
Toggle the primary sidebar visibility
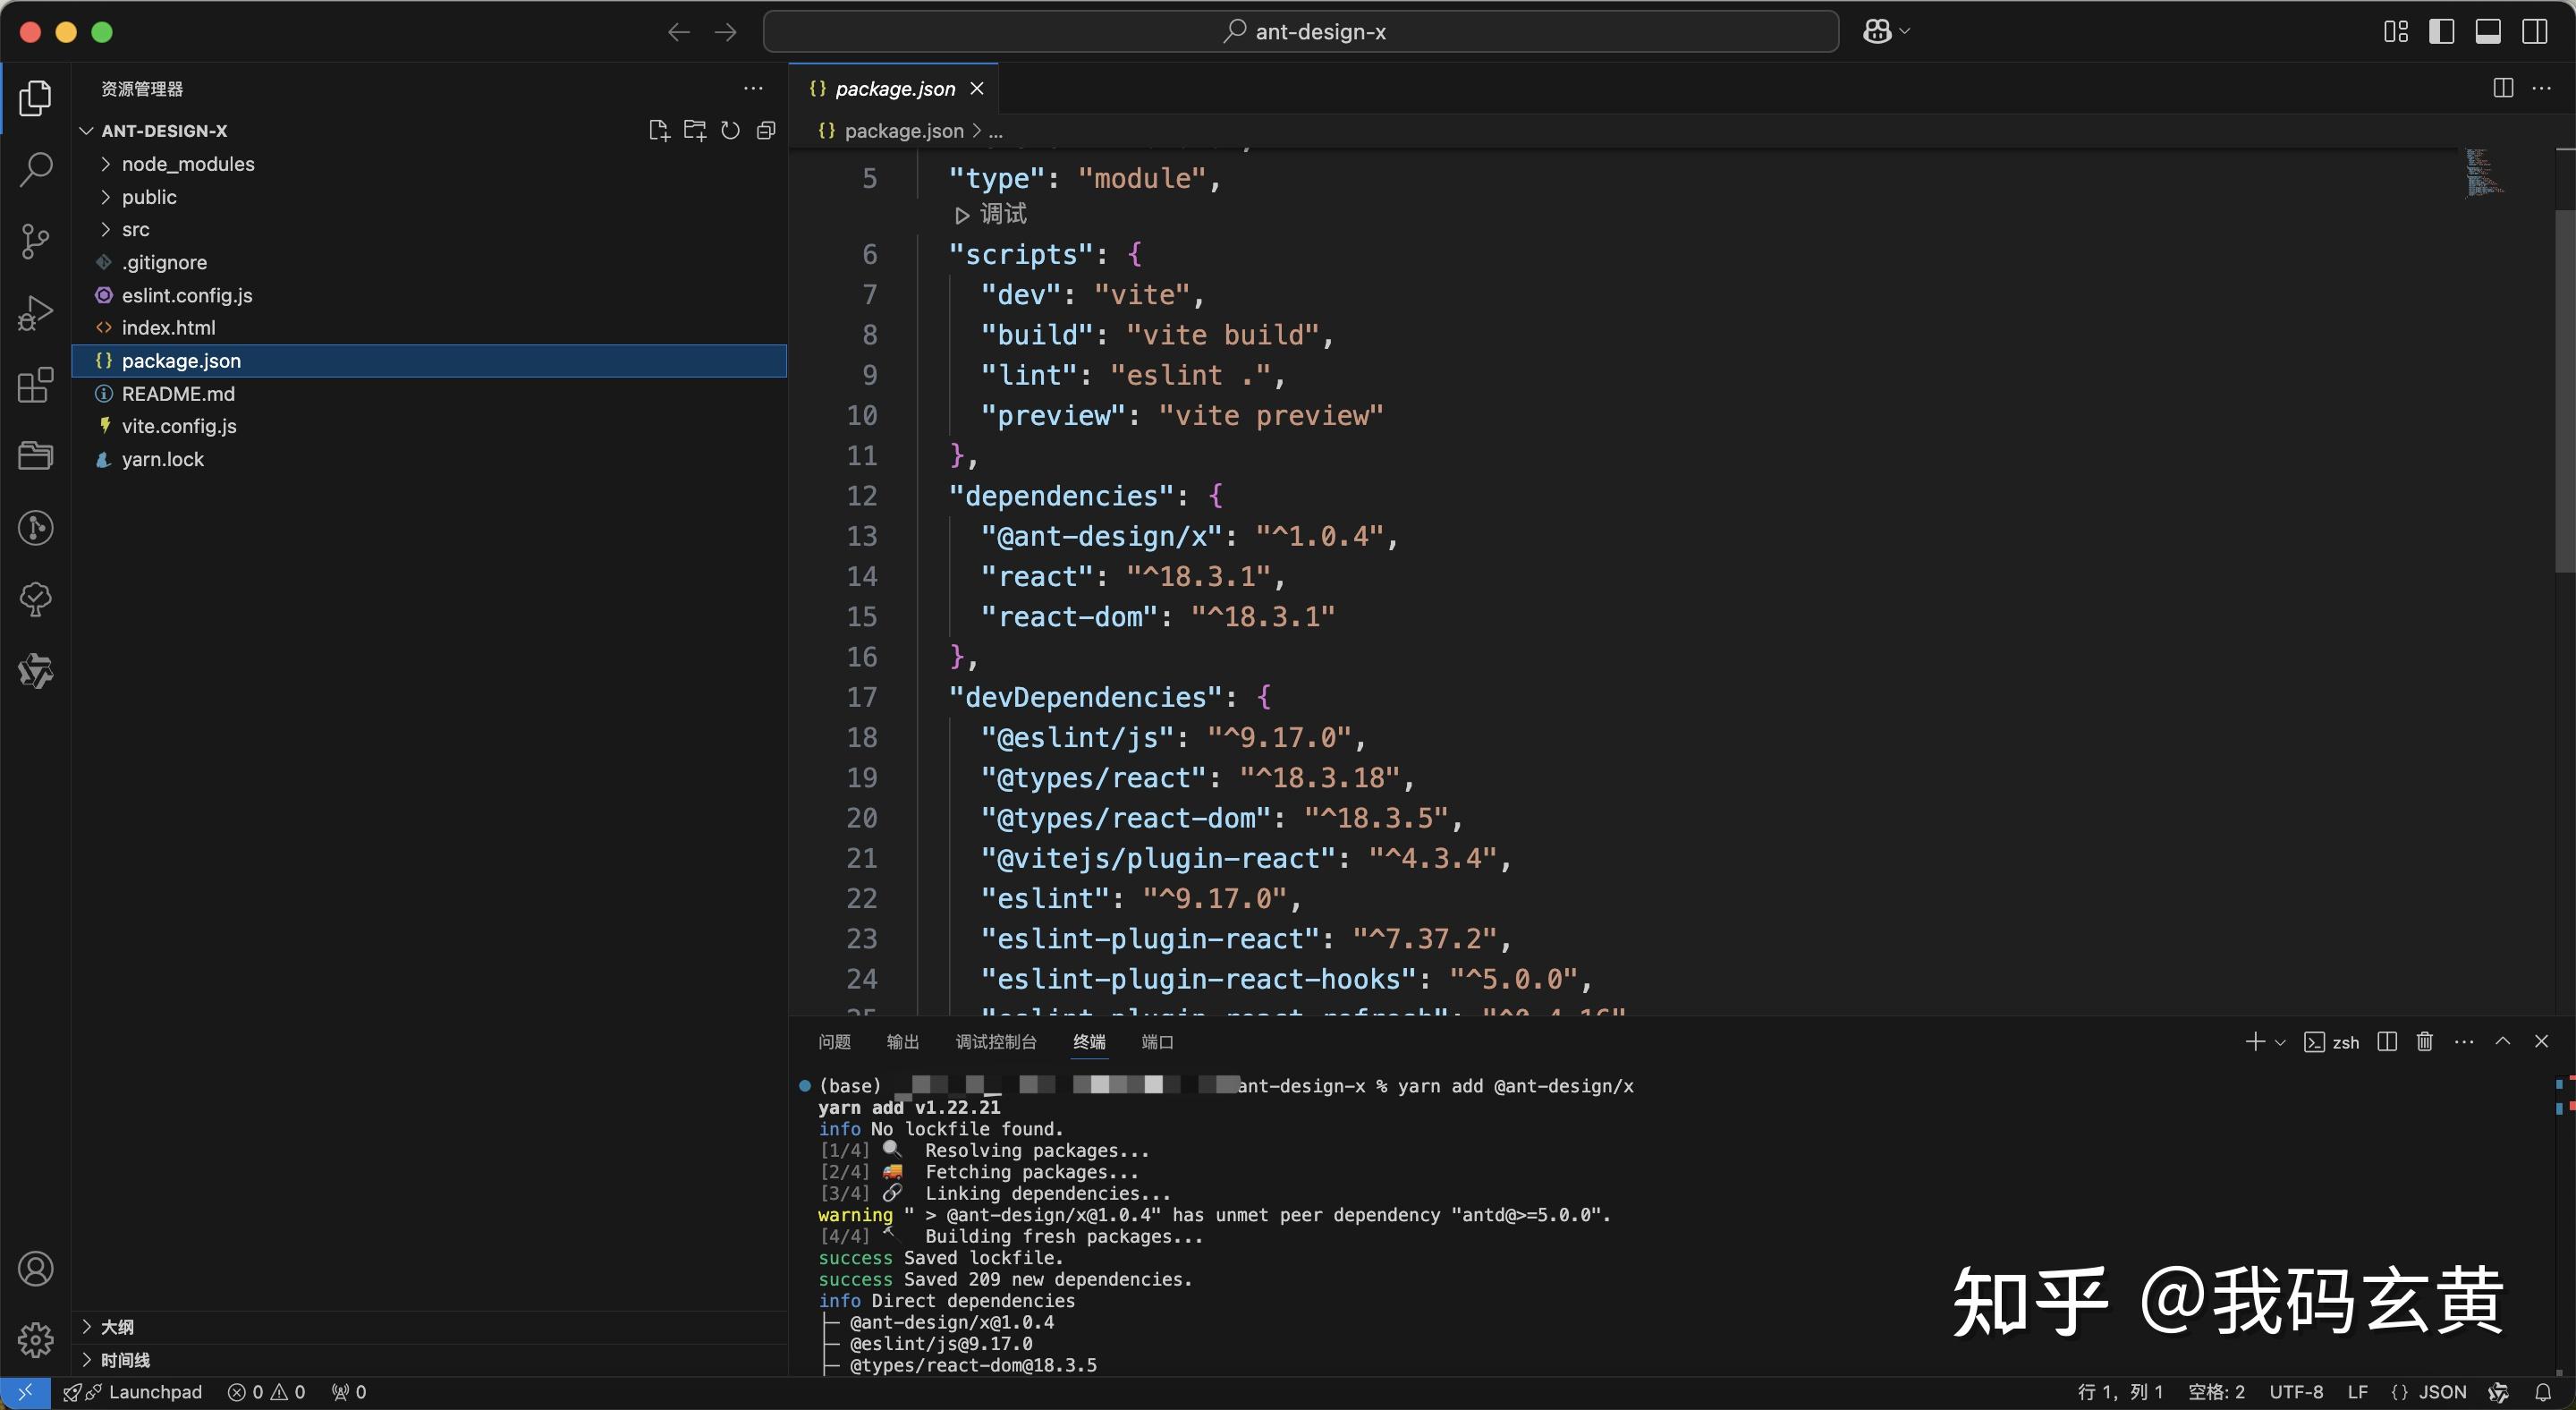point(2441,32)
